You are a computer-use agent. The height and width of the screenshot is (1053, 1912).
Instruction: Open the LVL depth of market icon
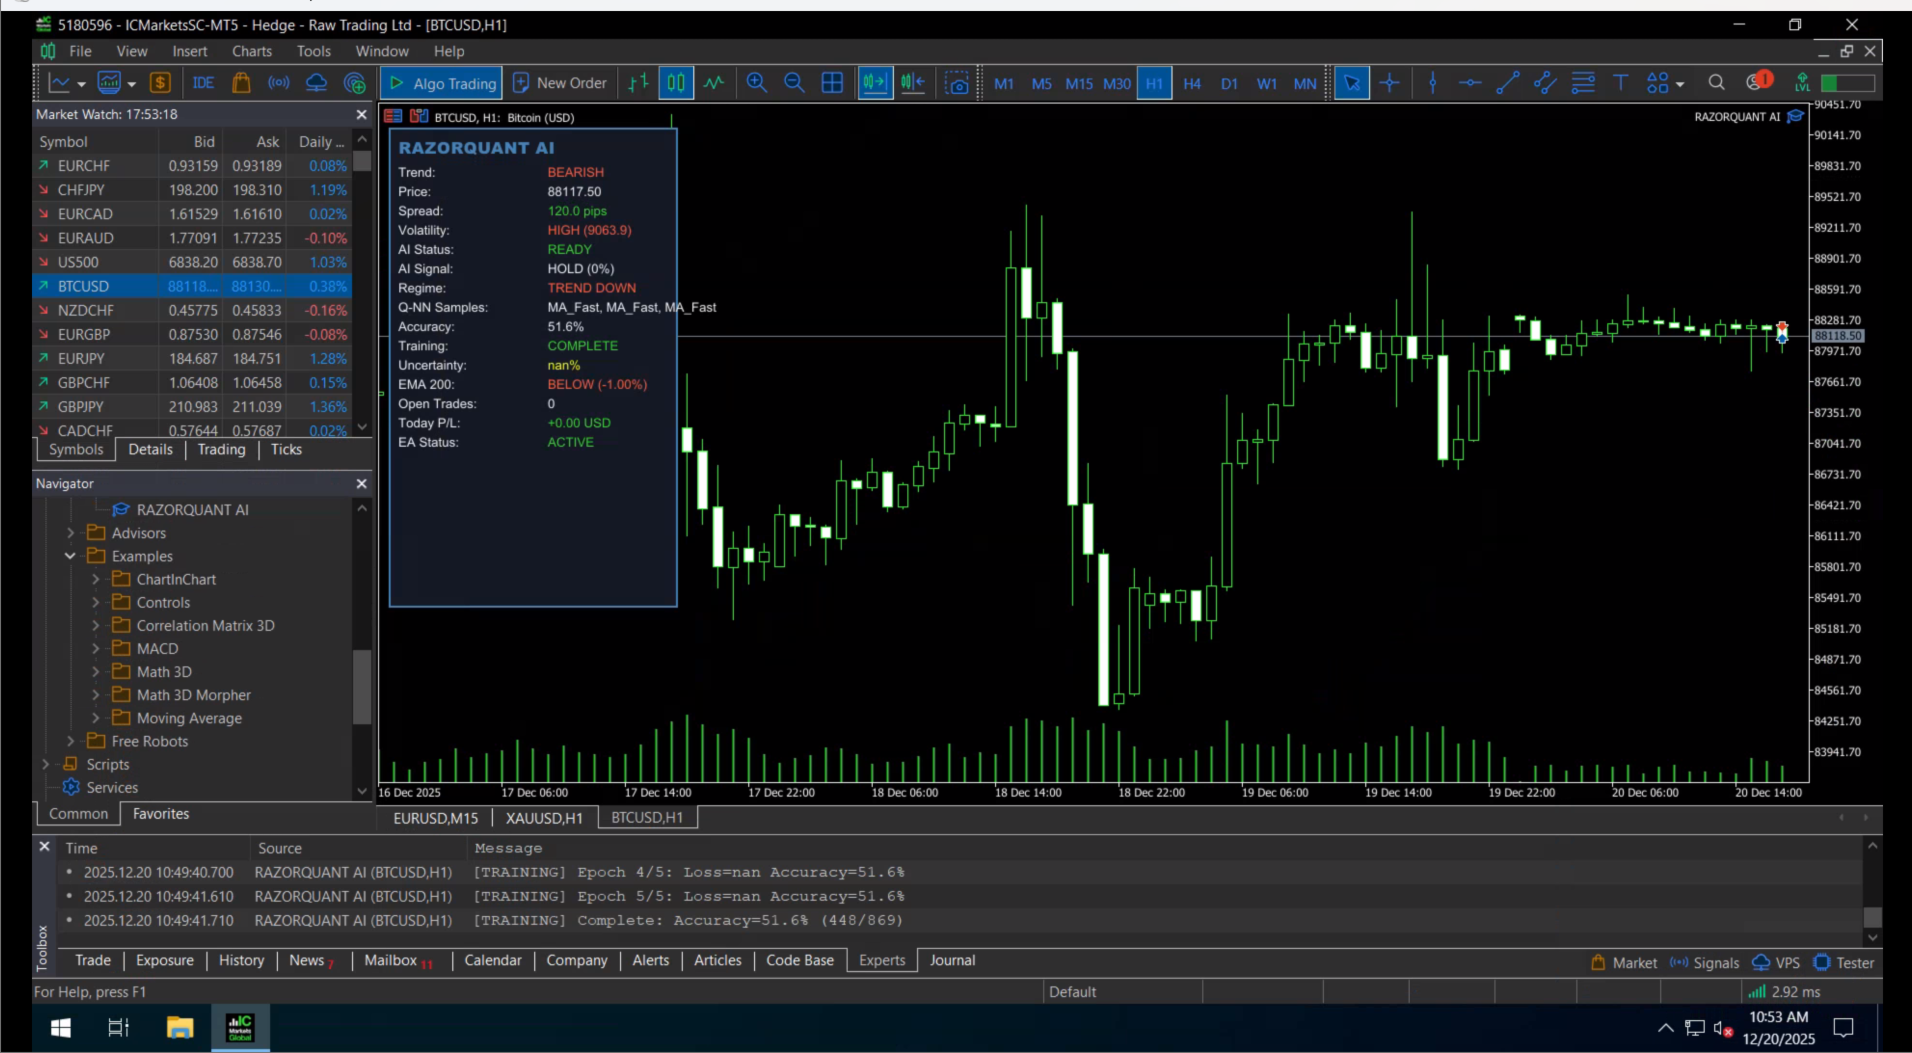coord(1802,83)
